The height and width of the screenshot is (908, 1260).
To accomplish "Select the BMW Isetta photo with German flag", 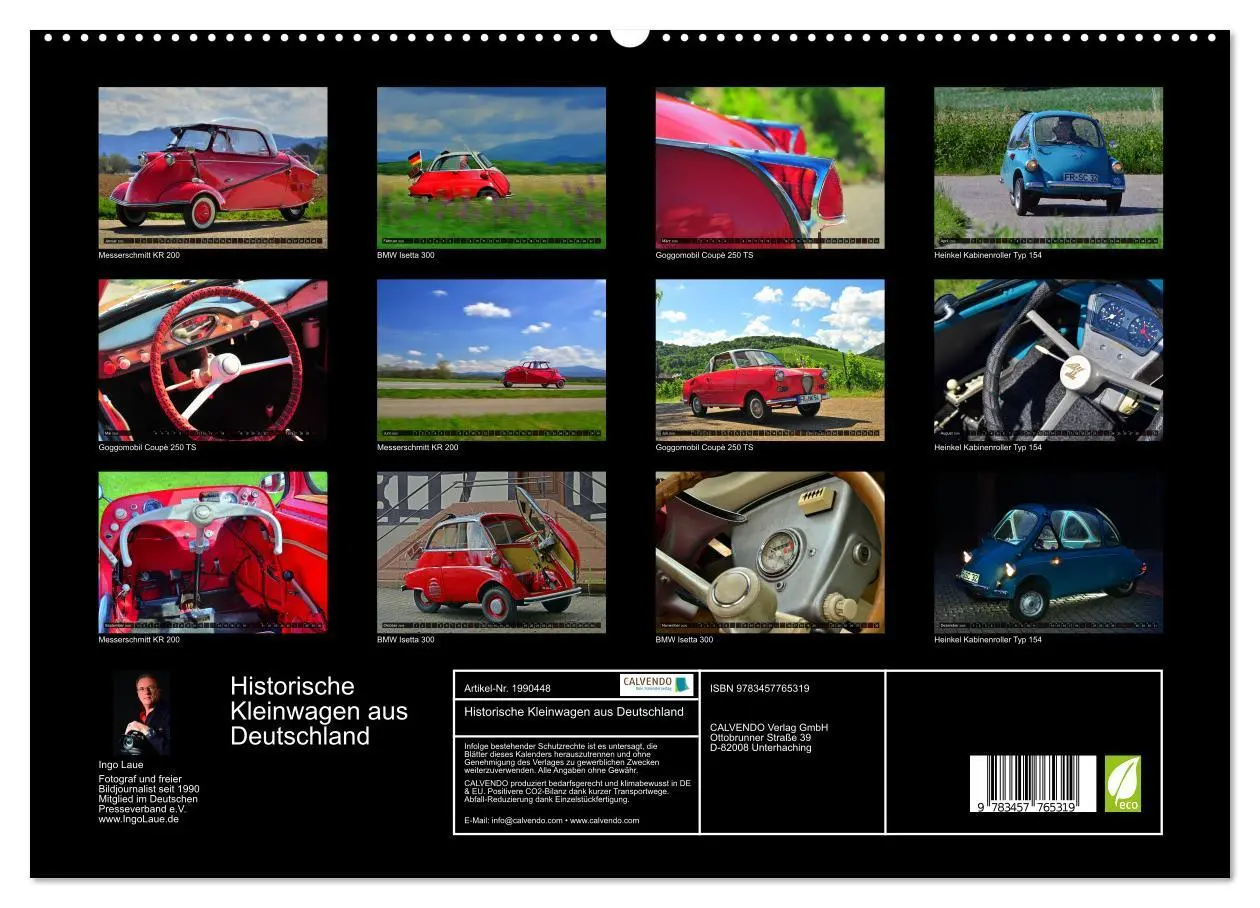I will point(491,167).
